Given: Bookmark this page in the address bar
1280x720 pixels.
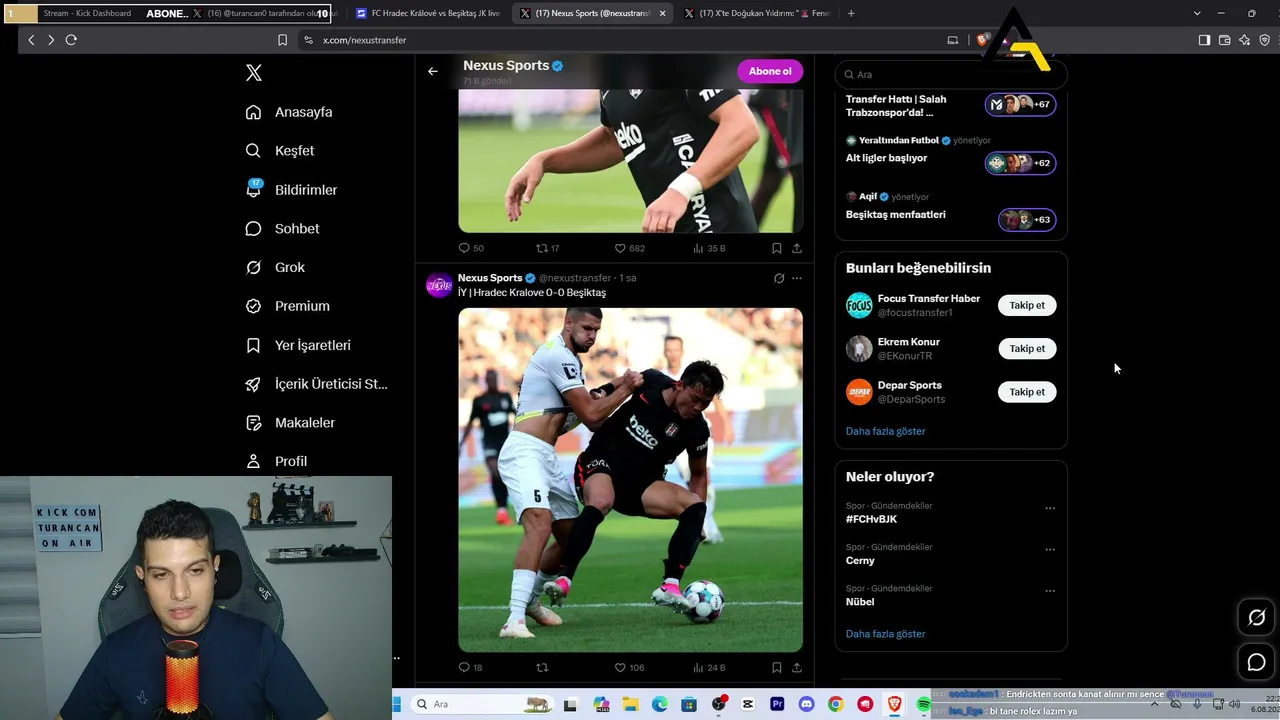Looking at the screenshot, I should [x=282, y=40].
